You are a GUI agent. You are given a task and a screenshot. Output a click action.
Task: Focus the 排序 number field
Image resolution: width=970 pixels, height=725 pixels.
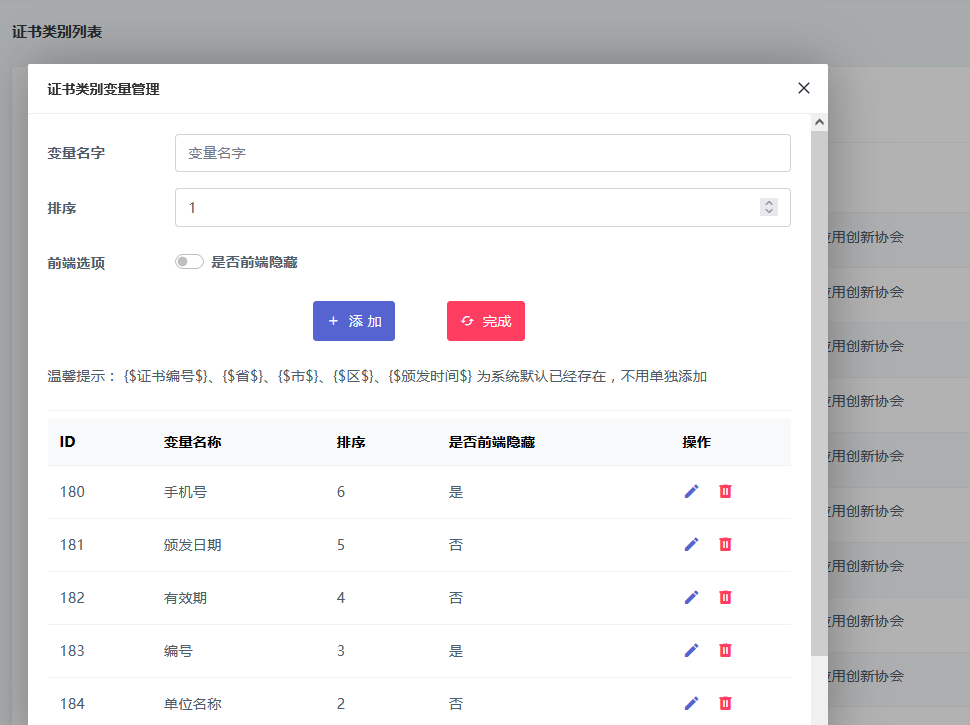point(483,207)
